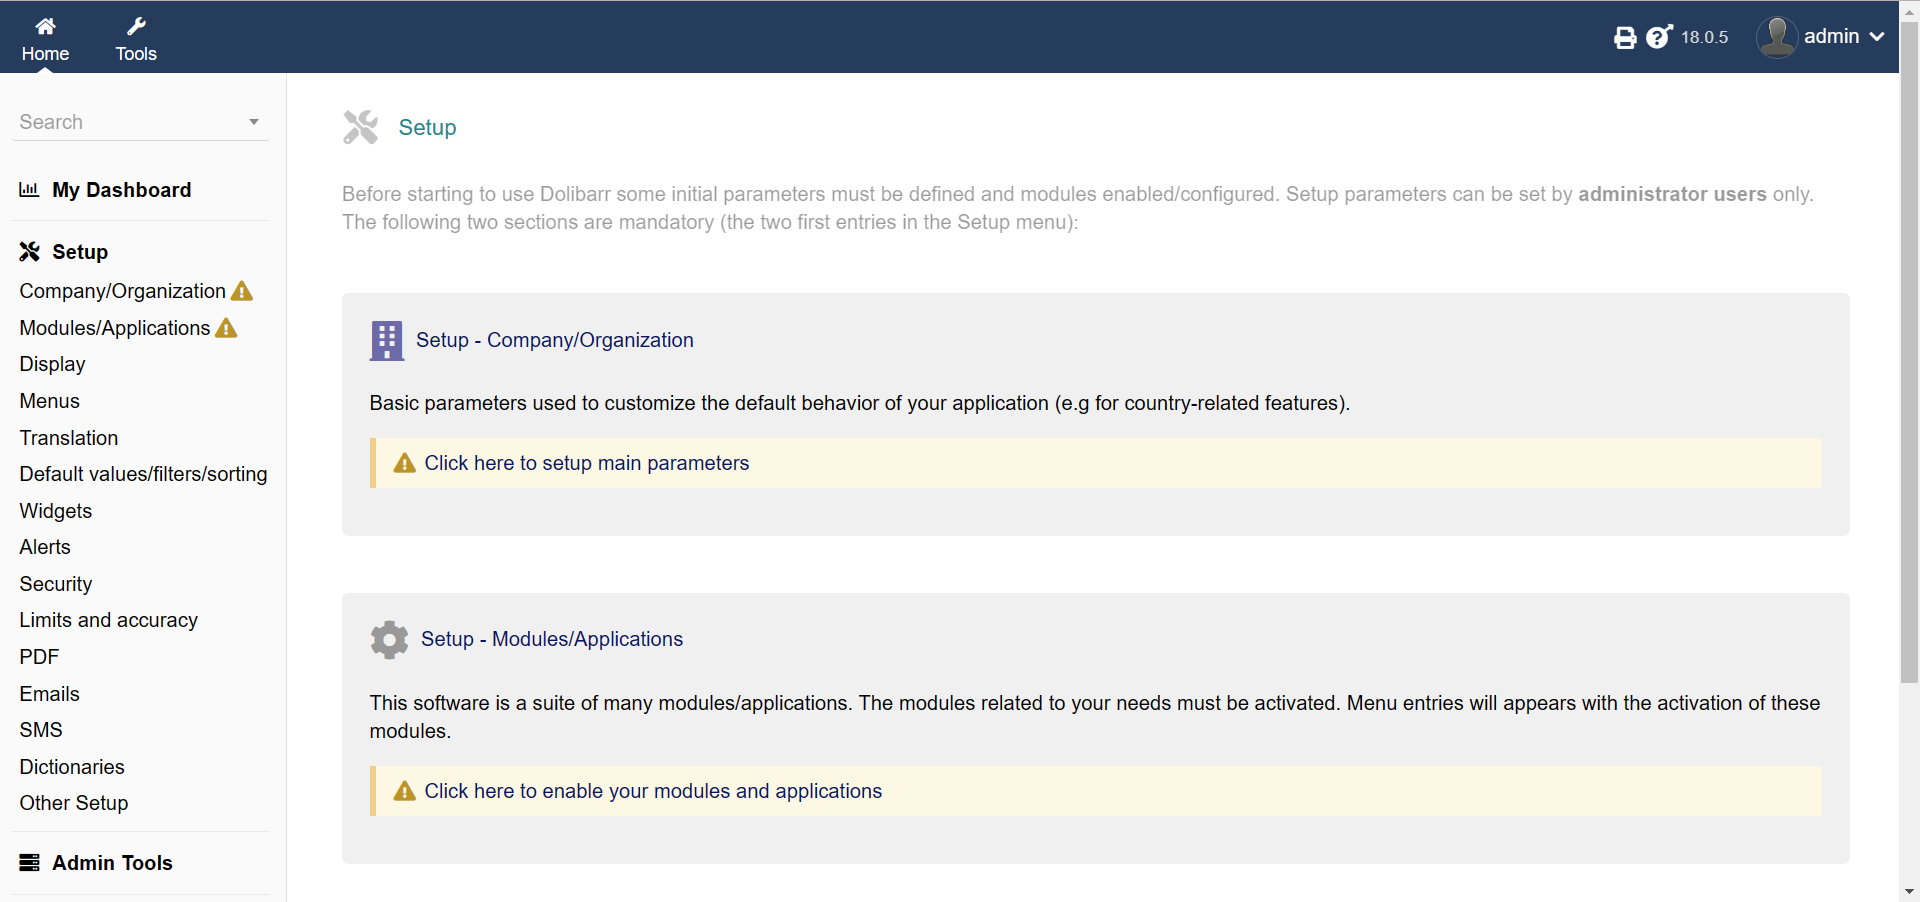Click warning icon next to Company/Organization

click(x=242, y=292)
